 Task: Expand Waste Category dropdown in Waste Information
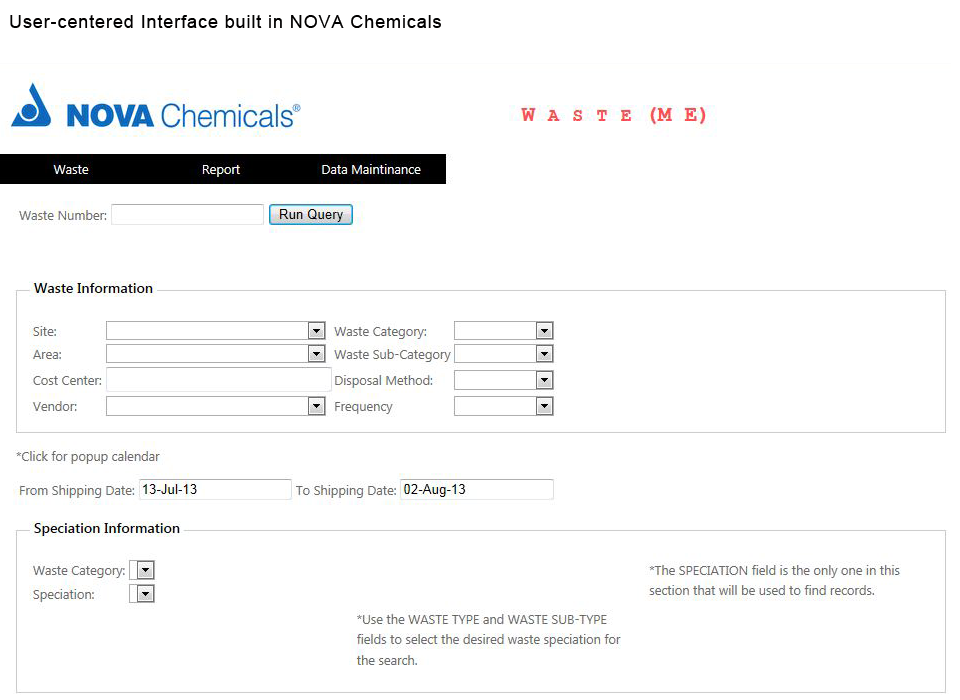504,331
